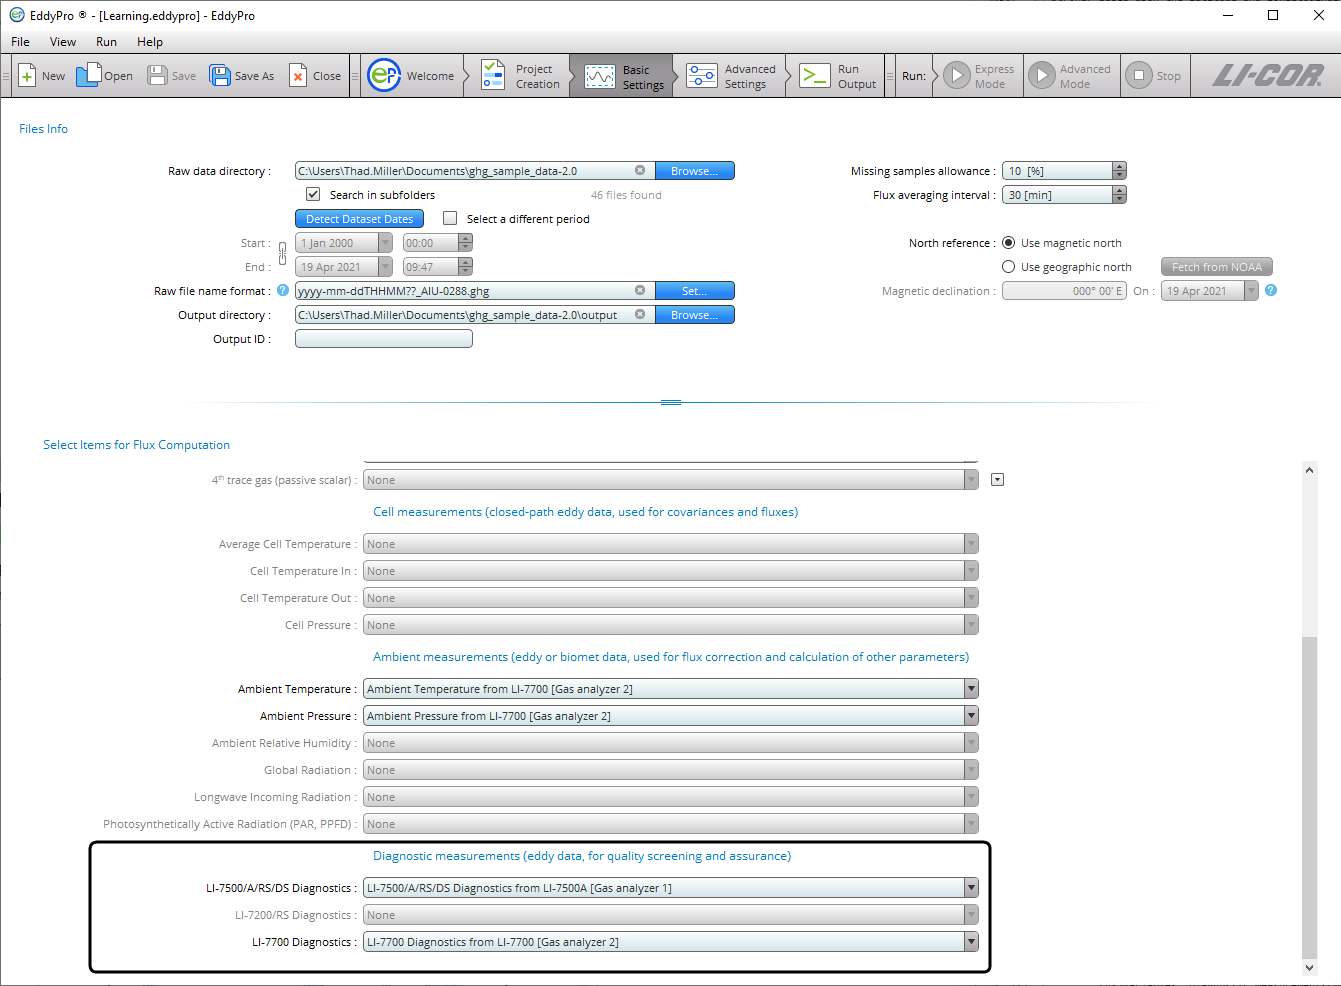Click the Detect Dataset Dates button
This screenshot has height=986, width=1341.
[359, 219]
